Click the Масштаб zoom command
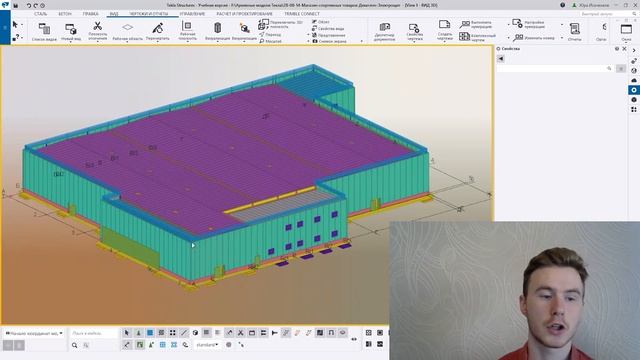 pyautogui.click(x=271, y=41)
